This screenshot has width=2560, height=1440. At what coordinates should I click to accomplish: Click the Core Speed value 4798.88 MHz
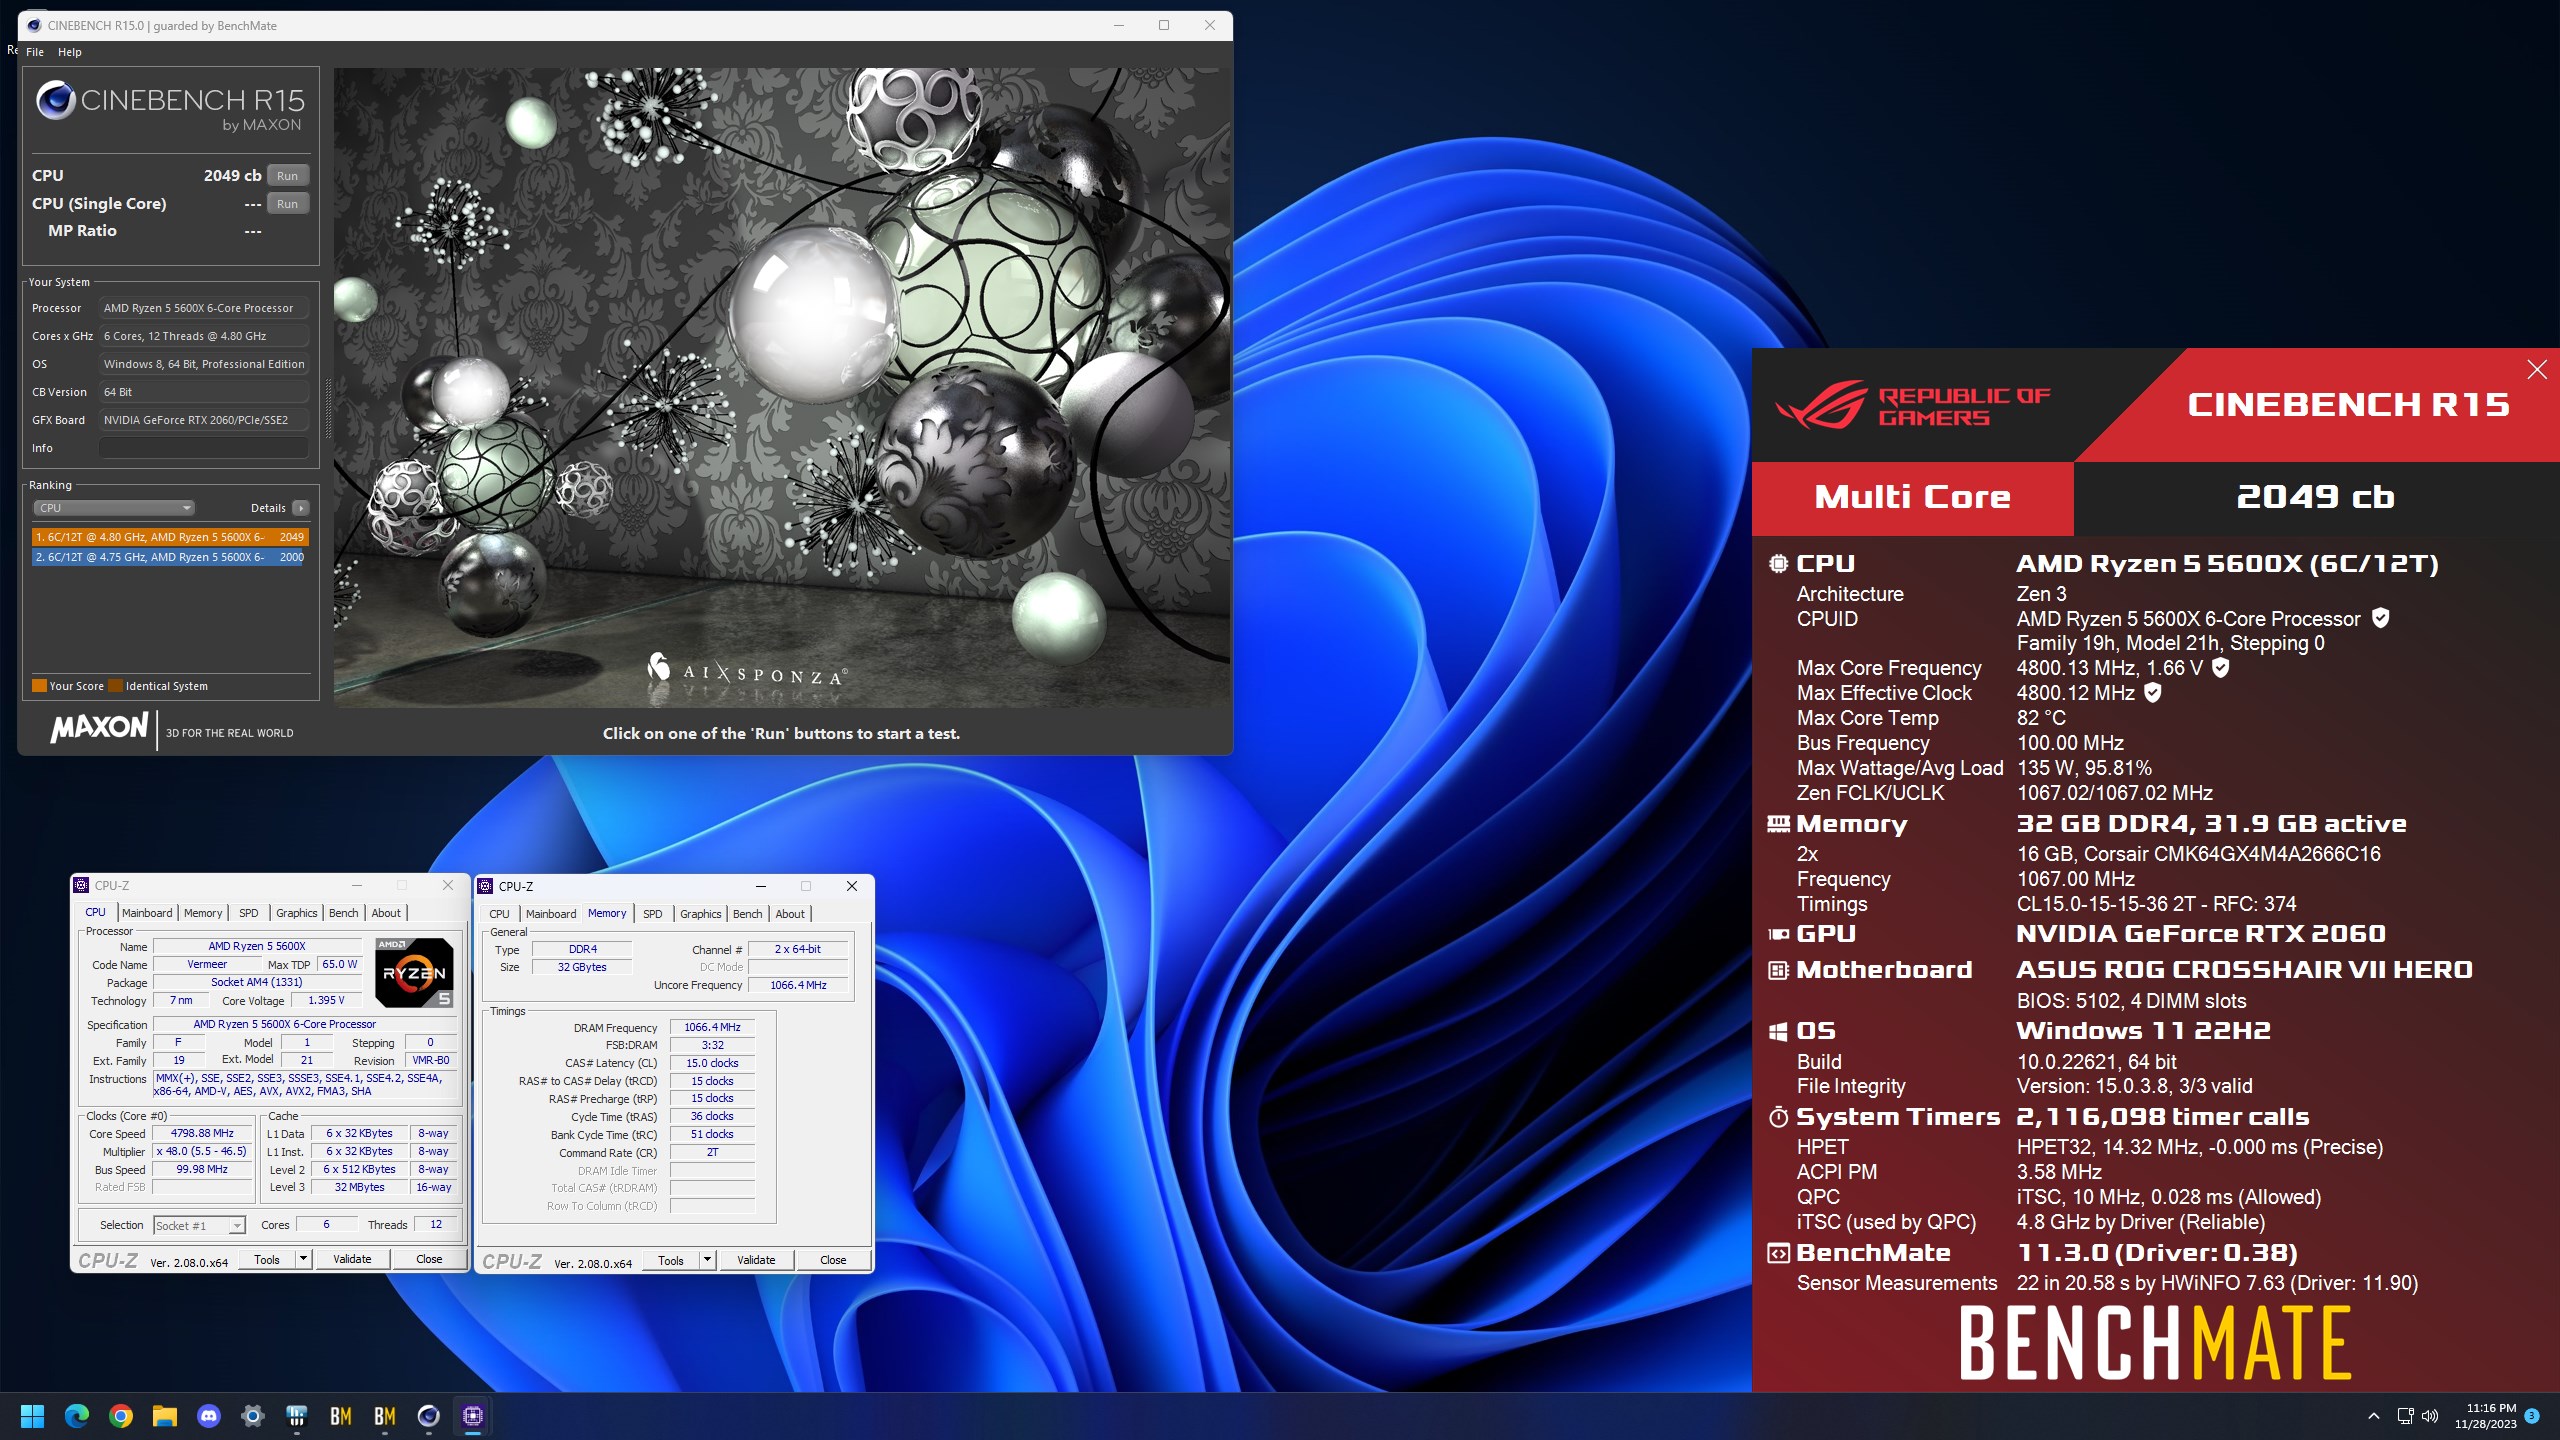[x=202, y=1134]
